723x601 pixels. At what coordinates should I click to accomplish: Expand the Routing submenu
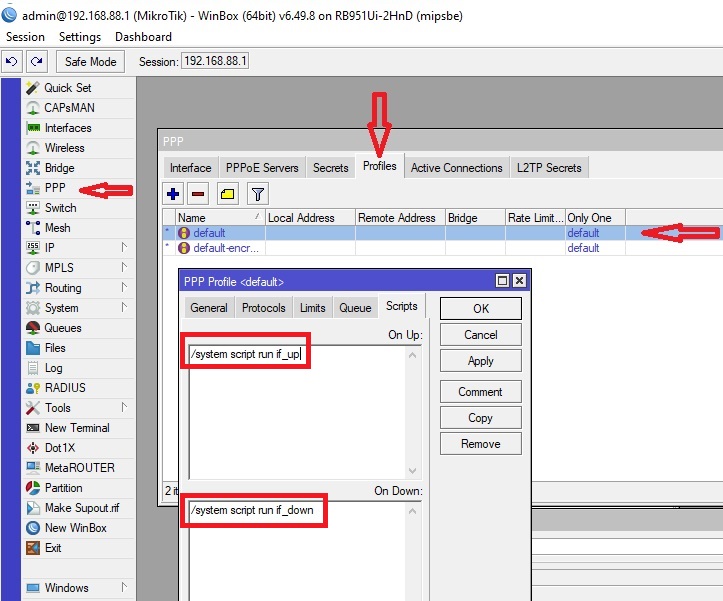(x=63, y=288)
